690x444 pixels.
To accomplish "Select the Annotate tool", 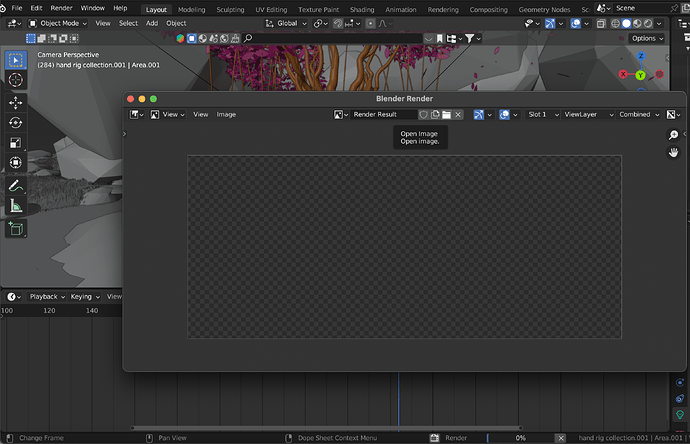I will (x=16, y=186).
